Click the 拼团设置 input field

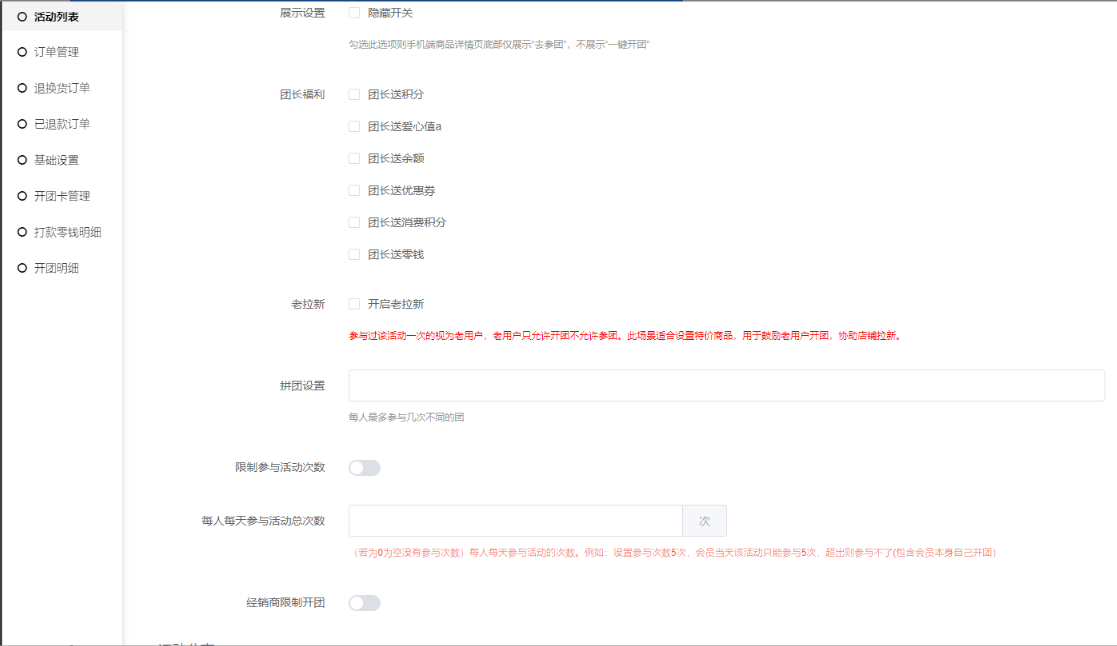(726, 386)
